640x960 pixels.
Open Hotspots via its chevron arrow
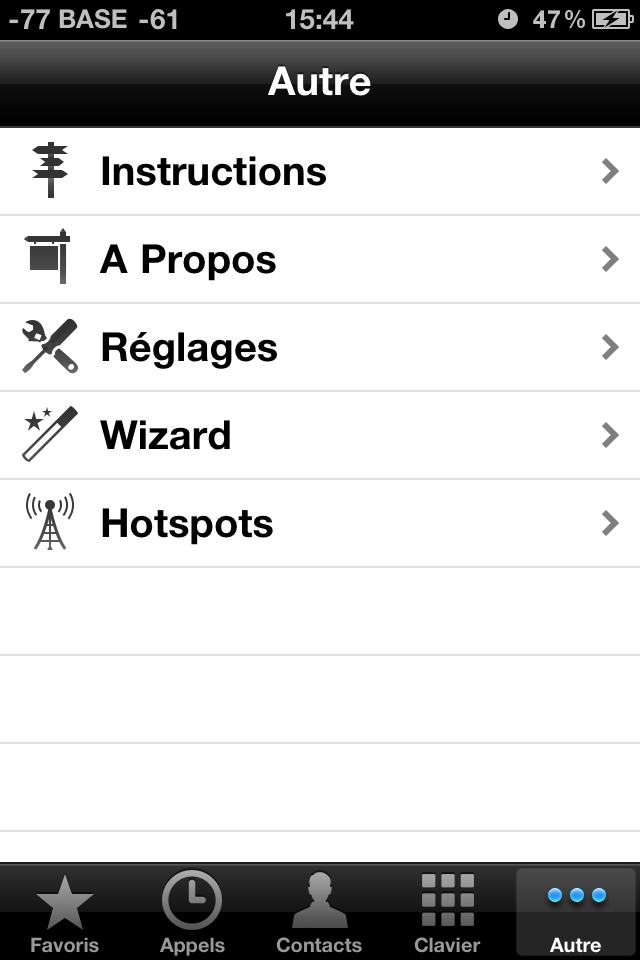click(x=610, y=523)
